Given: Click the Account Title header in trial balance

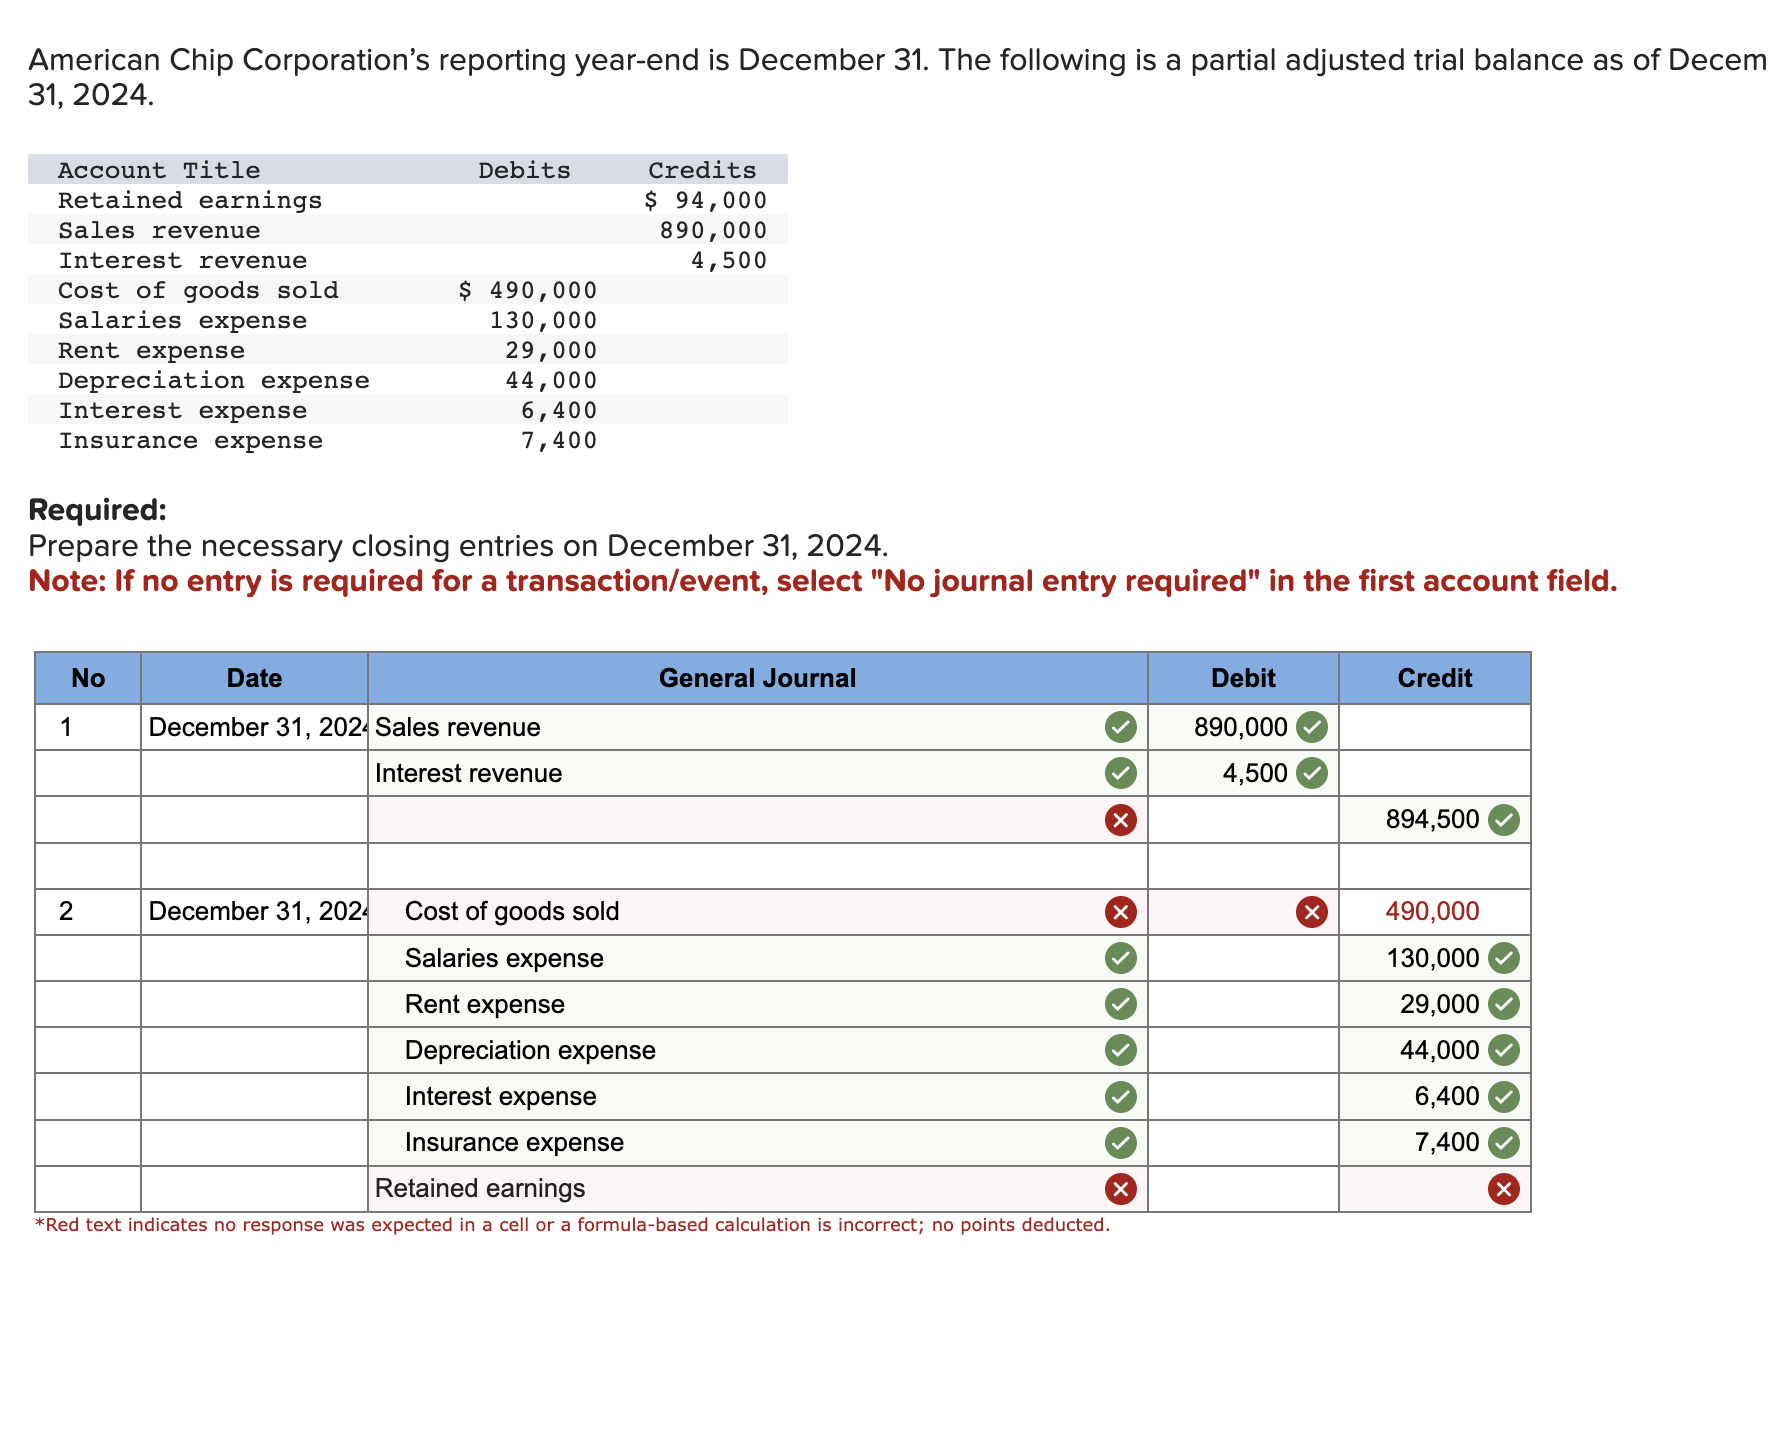Looking at the screenshot, I should (159, 170).
